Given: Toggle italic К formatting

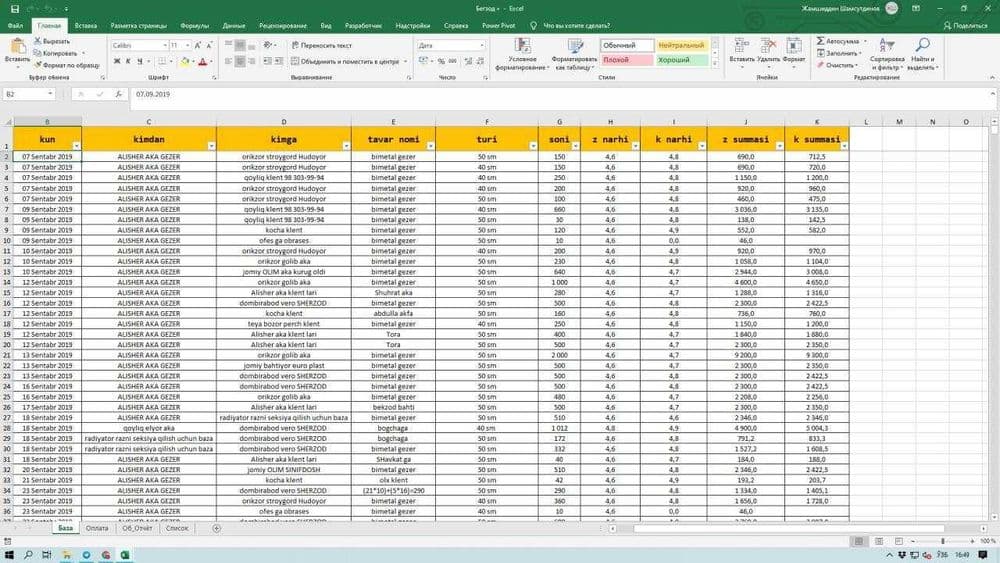Looking at the screenshot, I should 128,61.
